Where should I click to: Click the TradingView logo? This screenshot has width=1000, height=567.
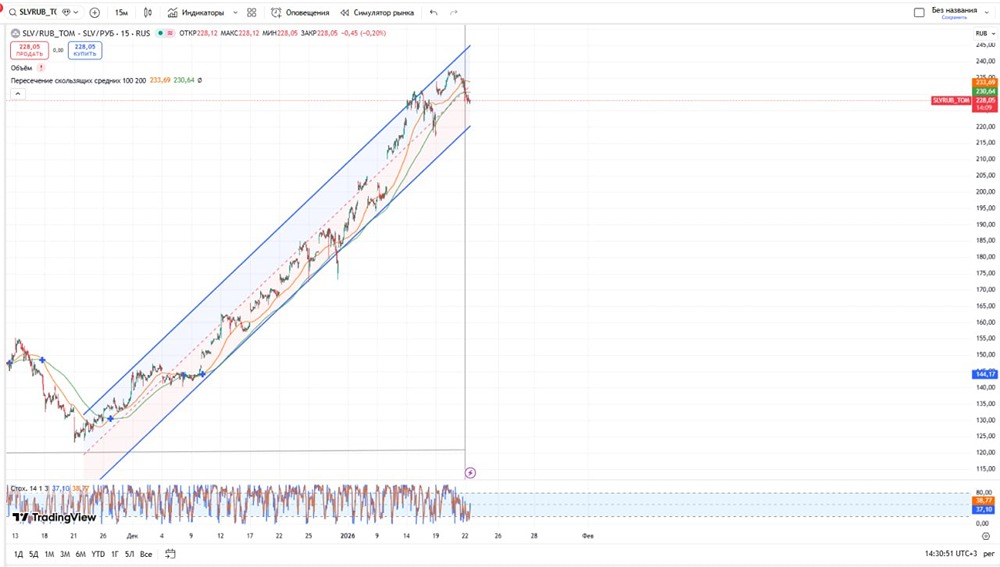(x=54, y=517)
